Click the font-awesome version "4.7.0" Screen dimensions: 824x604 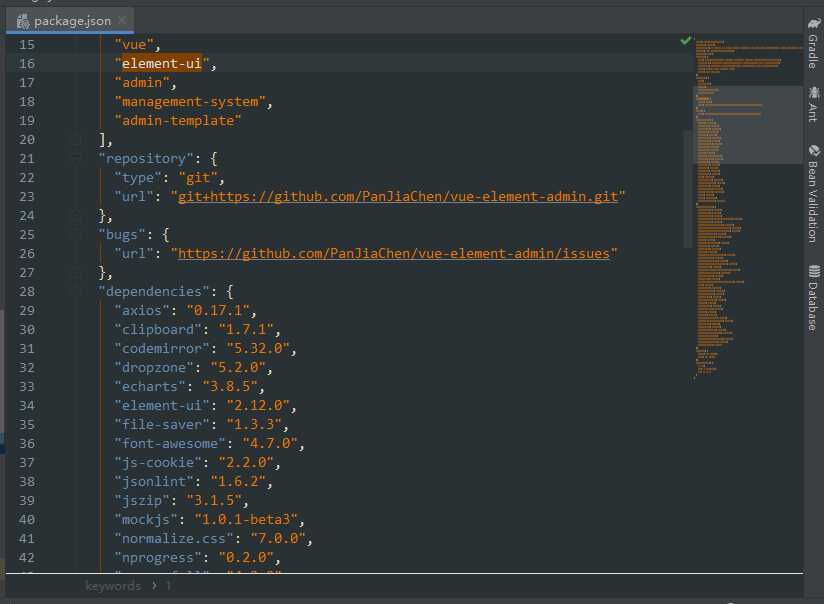pos(270,444)
